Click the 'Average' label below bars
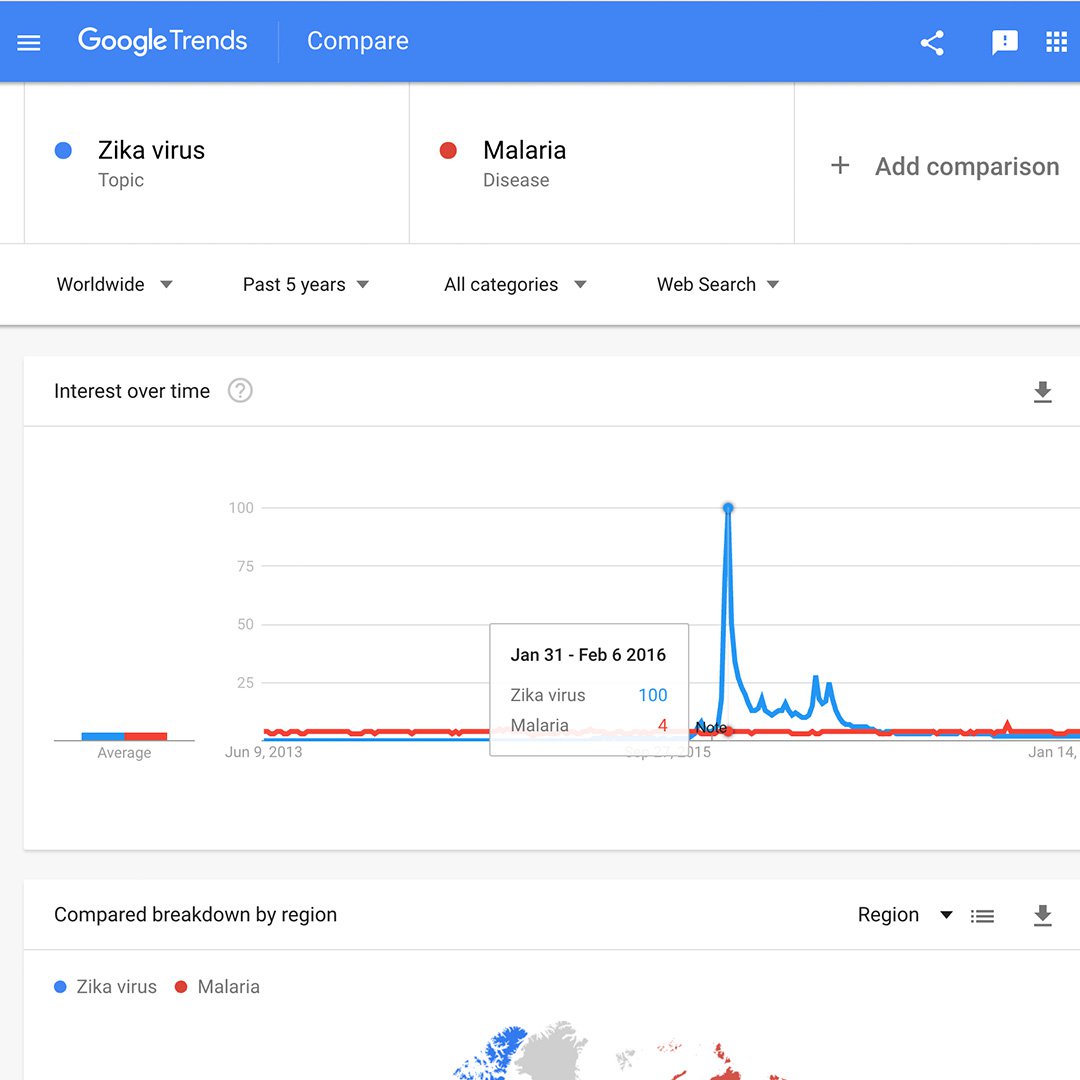The height and width of the screenshot is (1080, 1080). click(124, 753)
